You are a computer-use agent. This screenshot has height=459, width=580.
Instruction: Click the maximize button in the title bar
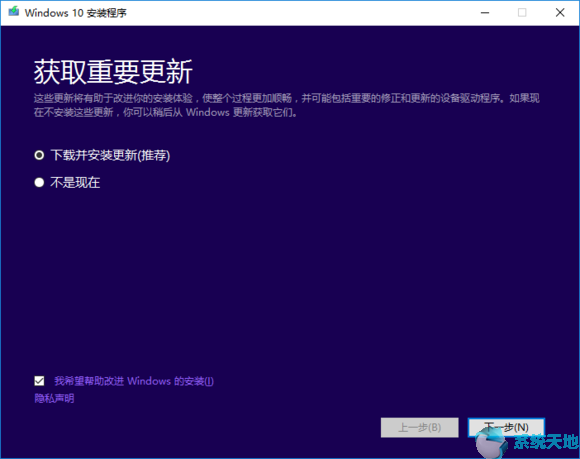[x=522, y=13]
